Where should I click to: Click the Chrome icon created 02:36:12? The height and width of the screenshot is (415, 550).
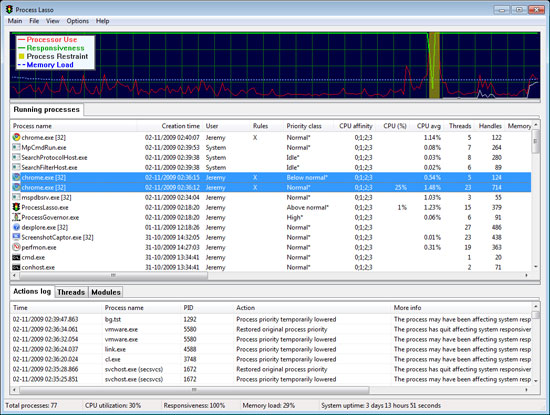click(16, 187)
